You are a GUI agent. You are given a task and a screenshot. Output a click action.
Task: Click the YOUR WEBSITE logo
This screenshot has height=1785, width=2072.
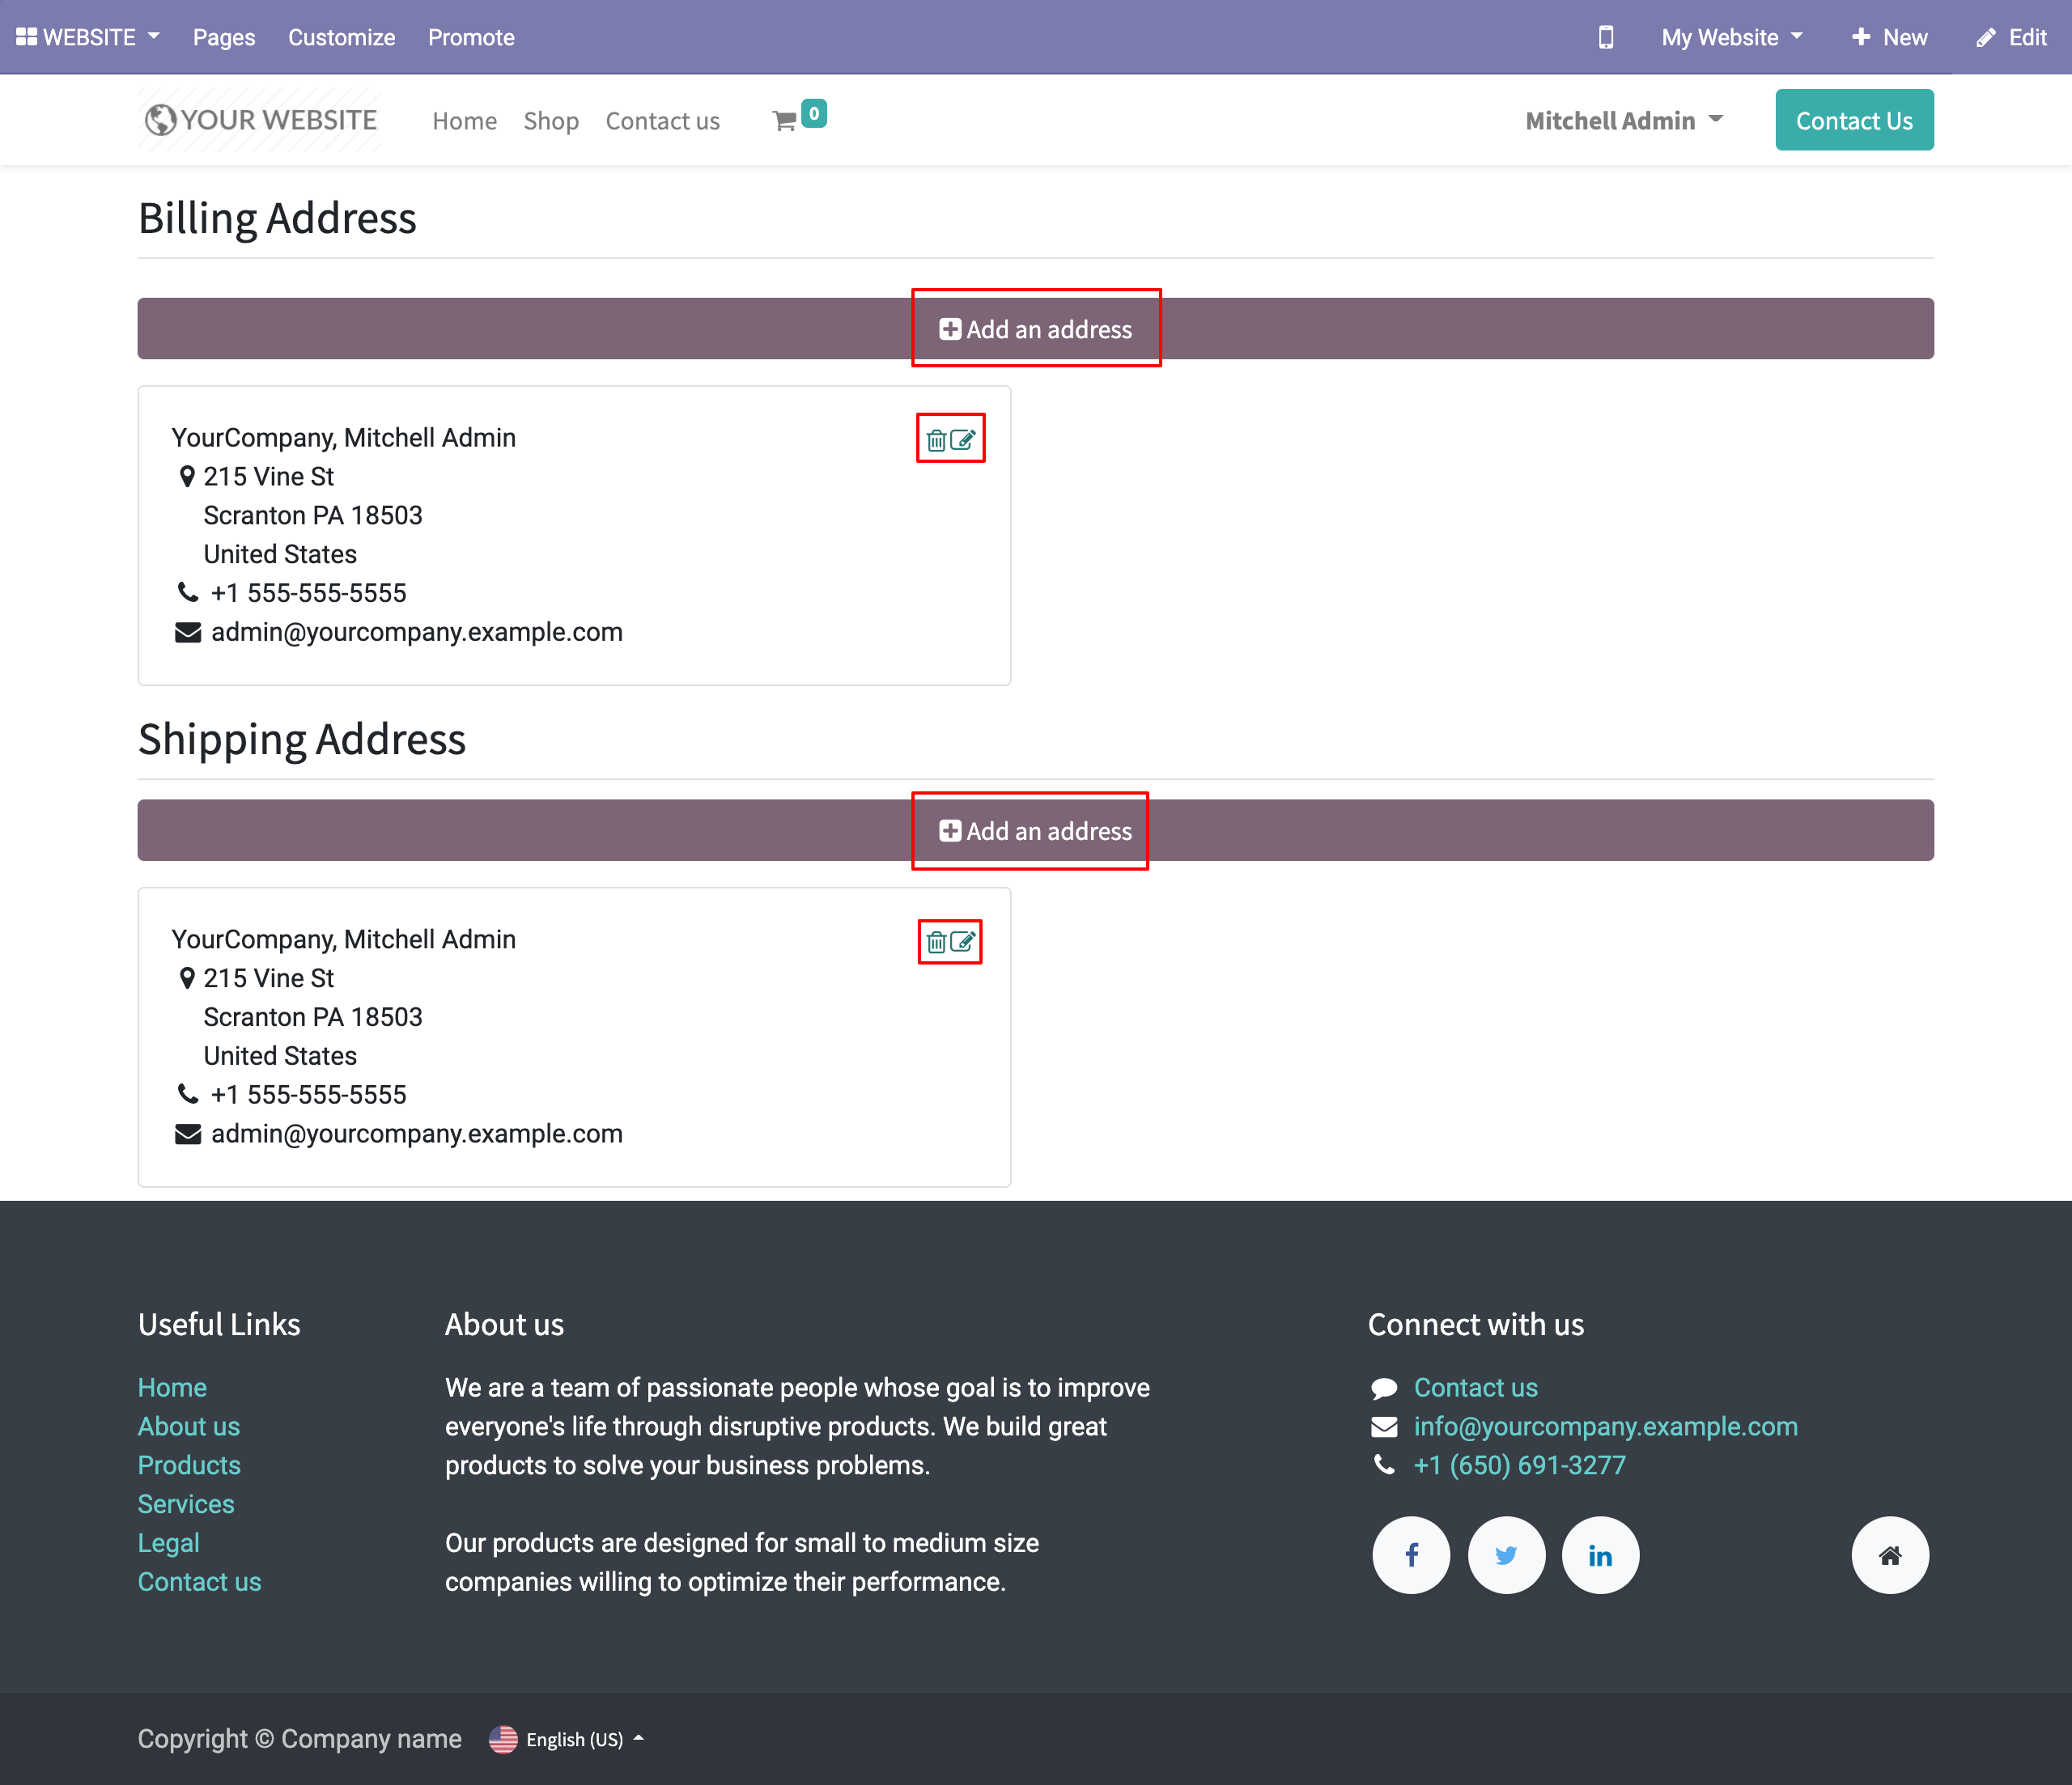pyautogui.click(x=260, y=121)
